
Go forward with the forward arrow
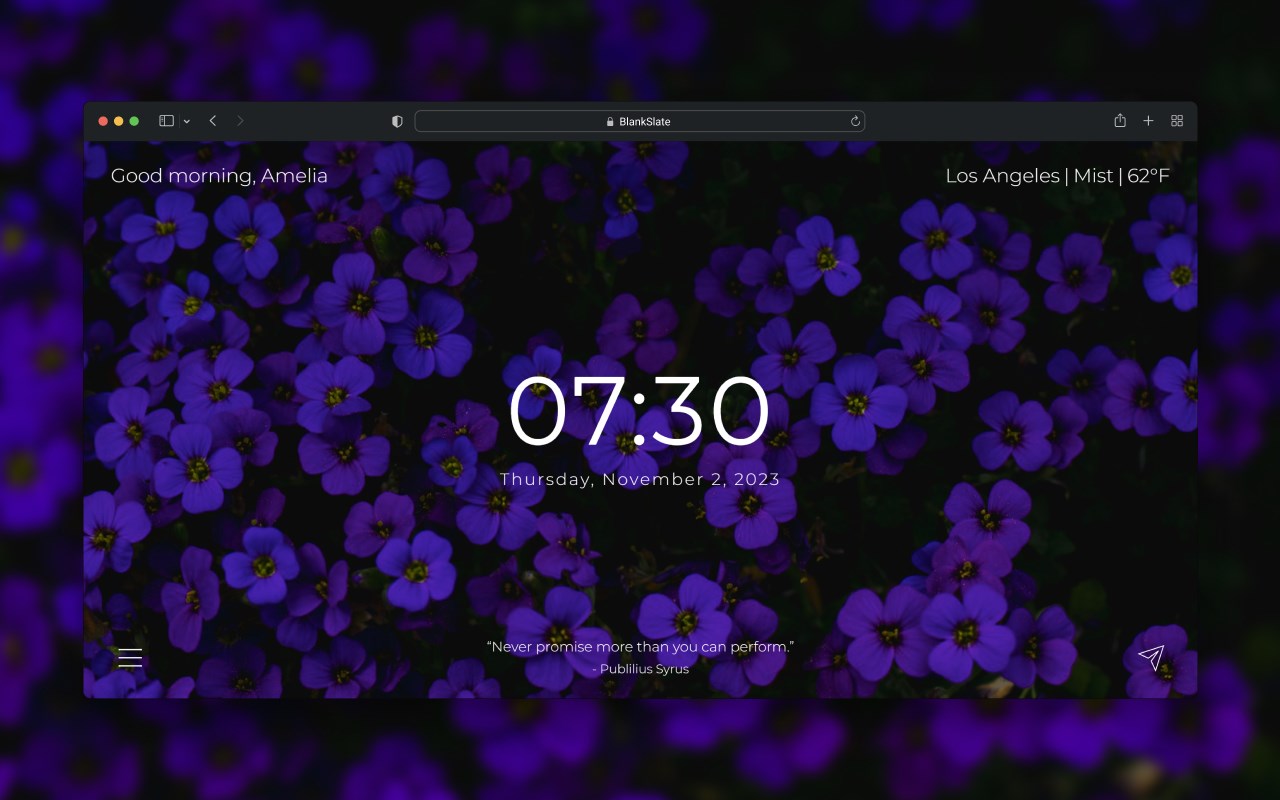click(240, 121)
